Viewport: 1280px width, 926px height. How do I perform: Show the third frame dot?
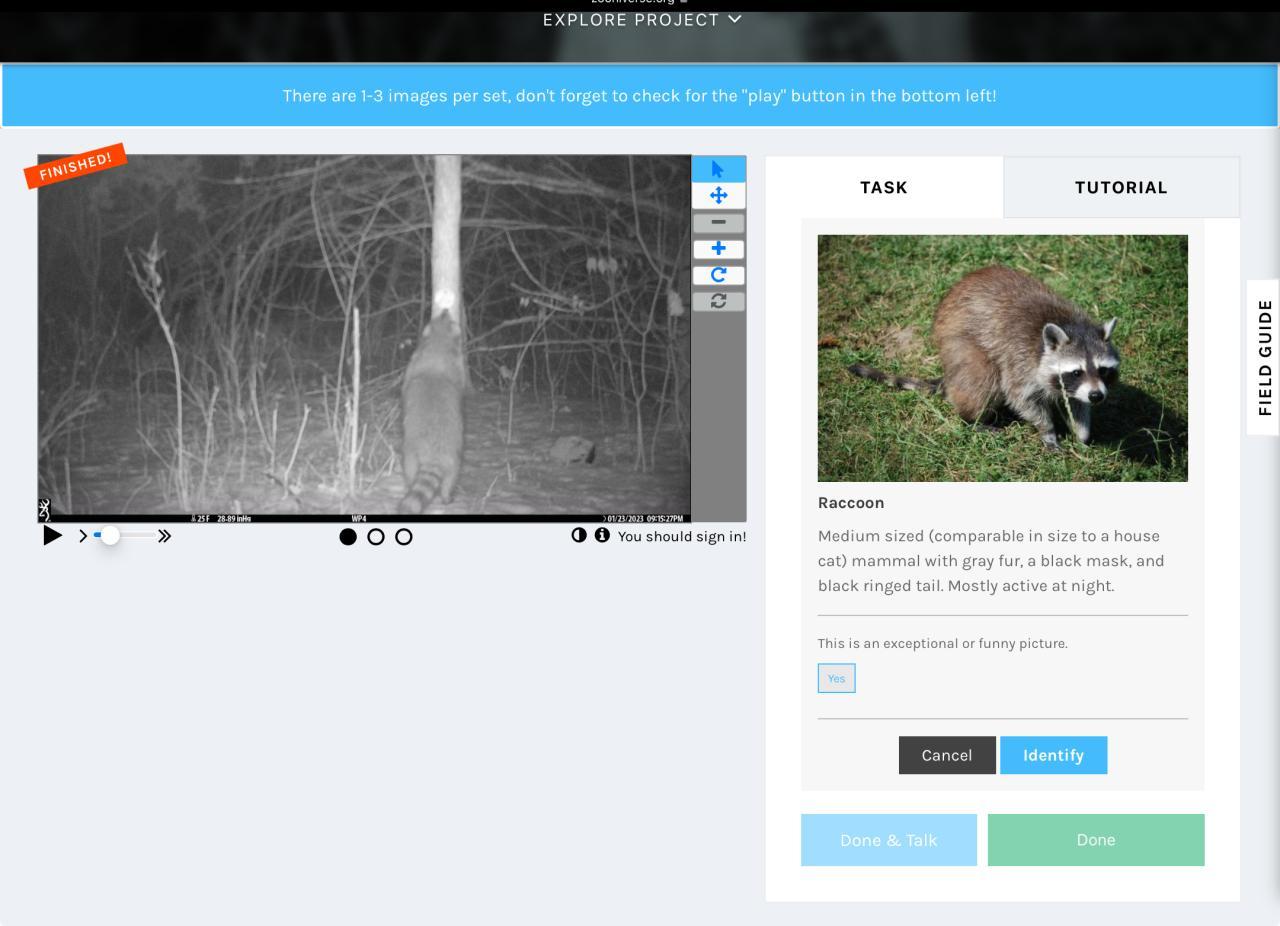click(x=404, y=537)
